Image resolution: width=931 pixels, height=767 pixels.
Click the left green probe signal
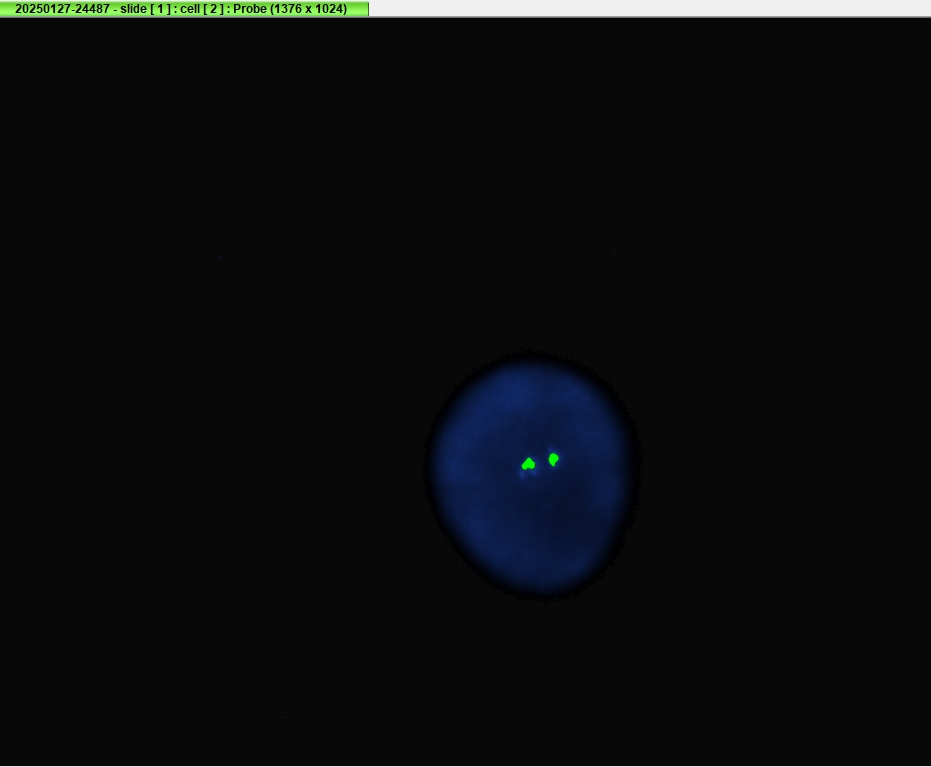[528, 464]
